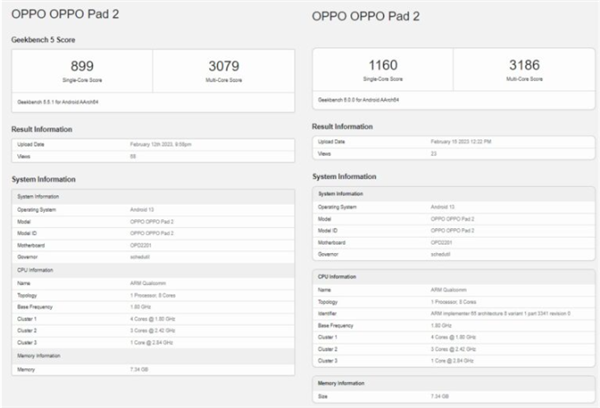Select the 3186 Multi-Core Score
Screen dimensions: 600x408
pos(523,70)
